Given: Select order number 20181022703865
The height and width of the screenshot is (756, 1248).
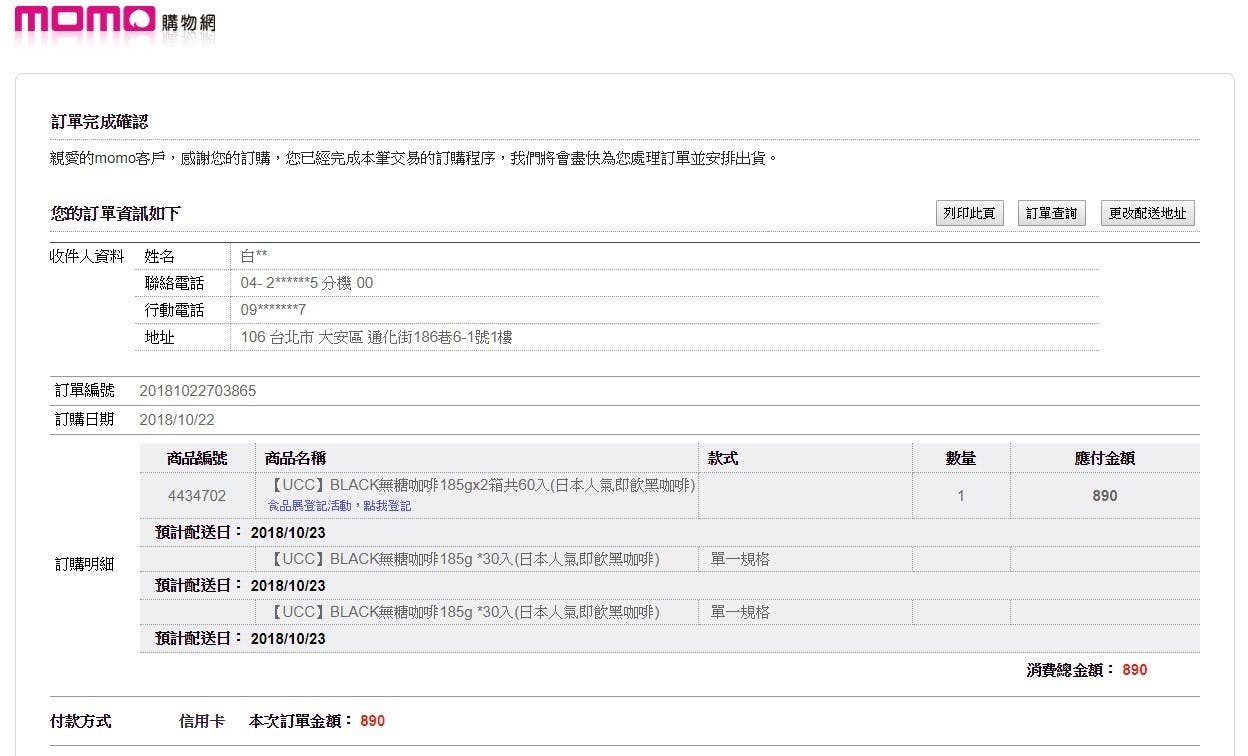Looking at the screenshot, I should (197, 391).
